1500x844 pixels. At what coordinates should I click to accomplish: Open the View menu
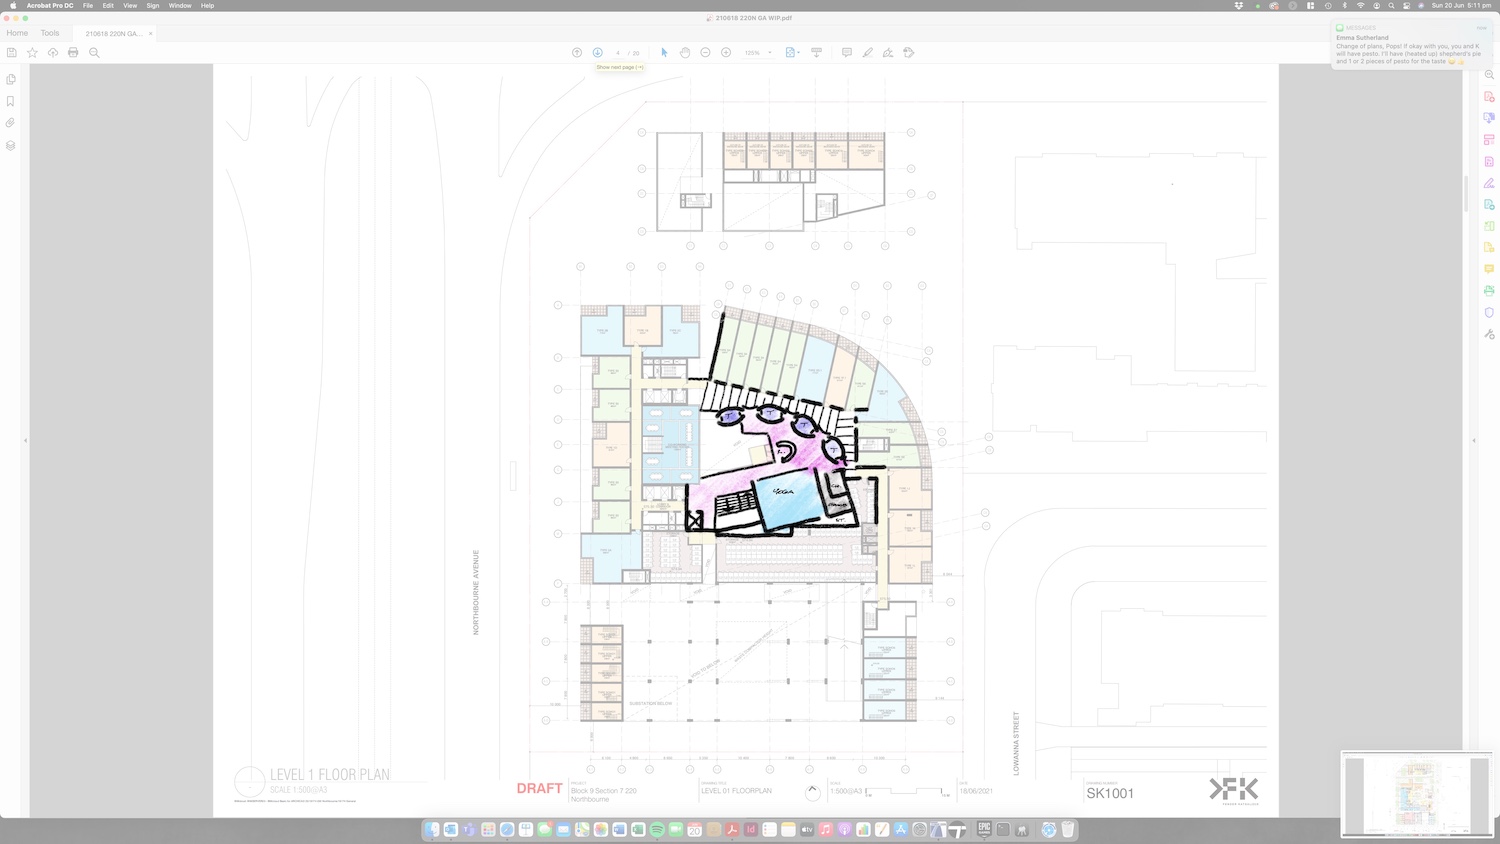130,6
